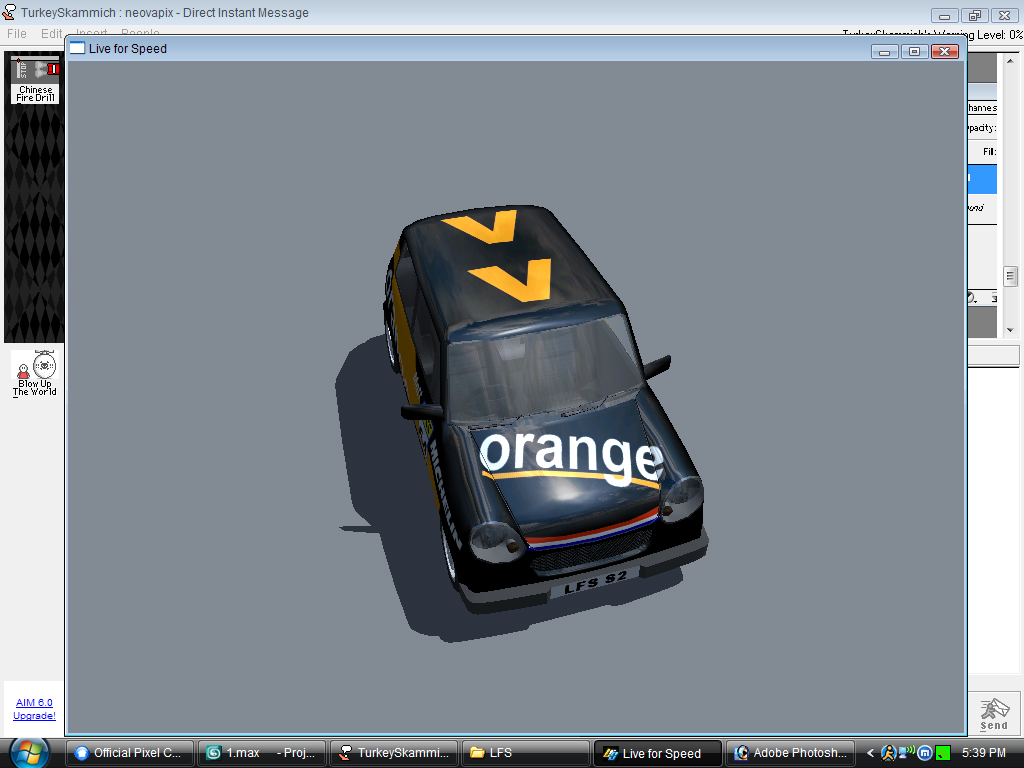Open the LFS folder taskbar button
The height and width of the screenshot is (768, 1024).
[525, 753]
